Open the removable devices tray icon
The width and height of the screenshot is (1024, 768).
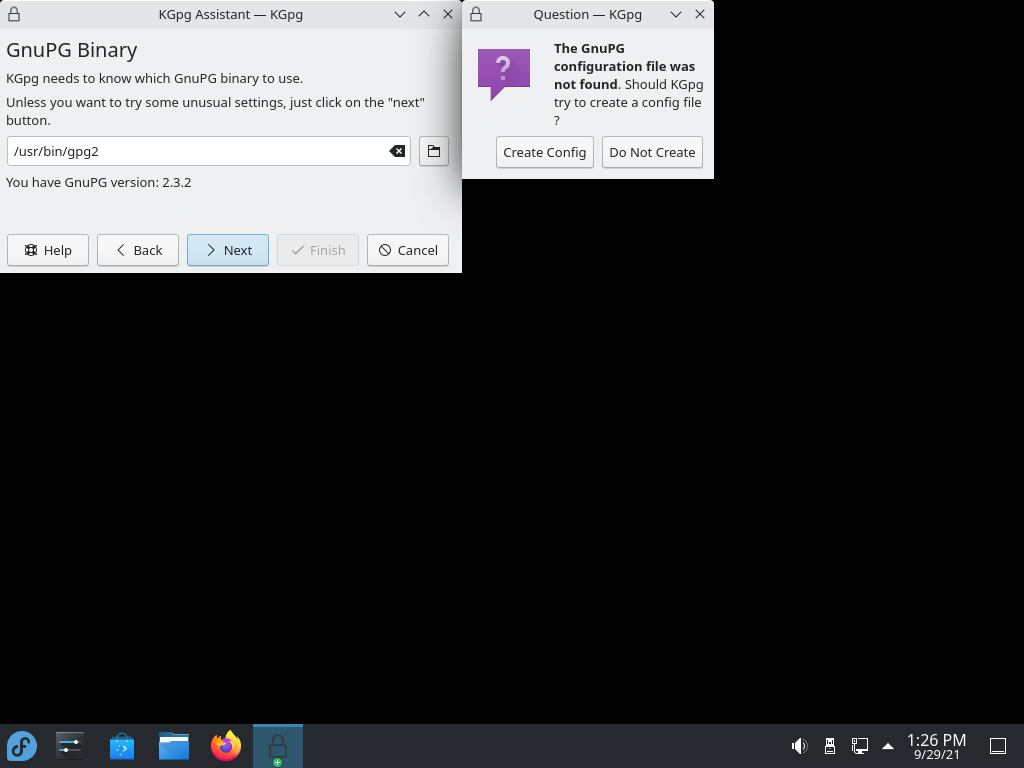click(829, 746)
